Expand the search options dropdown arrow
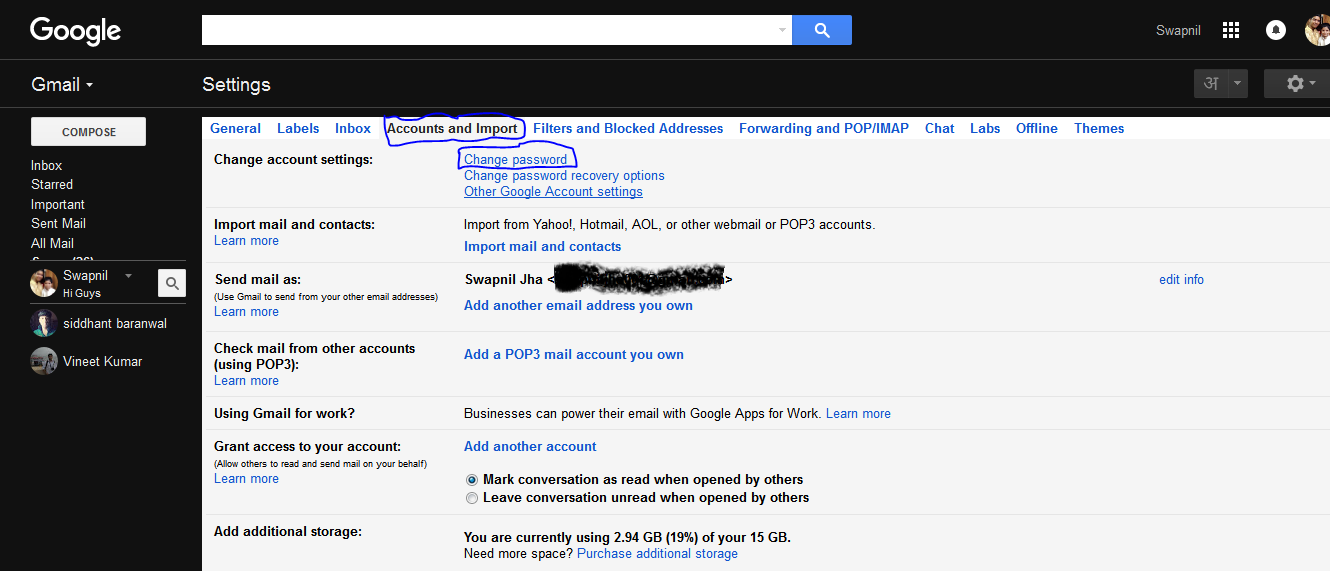 coord(782,30)
